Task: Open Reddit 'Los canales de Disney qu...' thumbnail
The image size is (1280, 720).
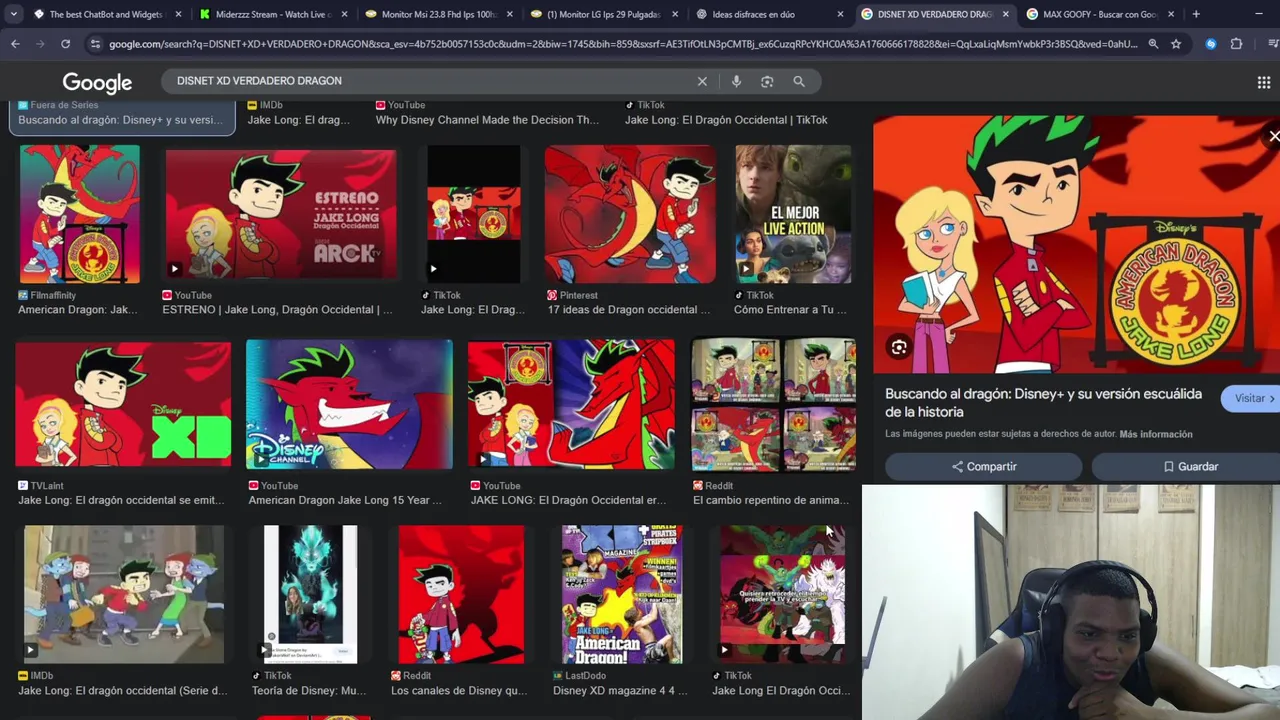Action: click(461, 594)
